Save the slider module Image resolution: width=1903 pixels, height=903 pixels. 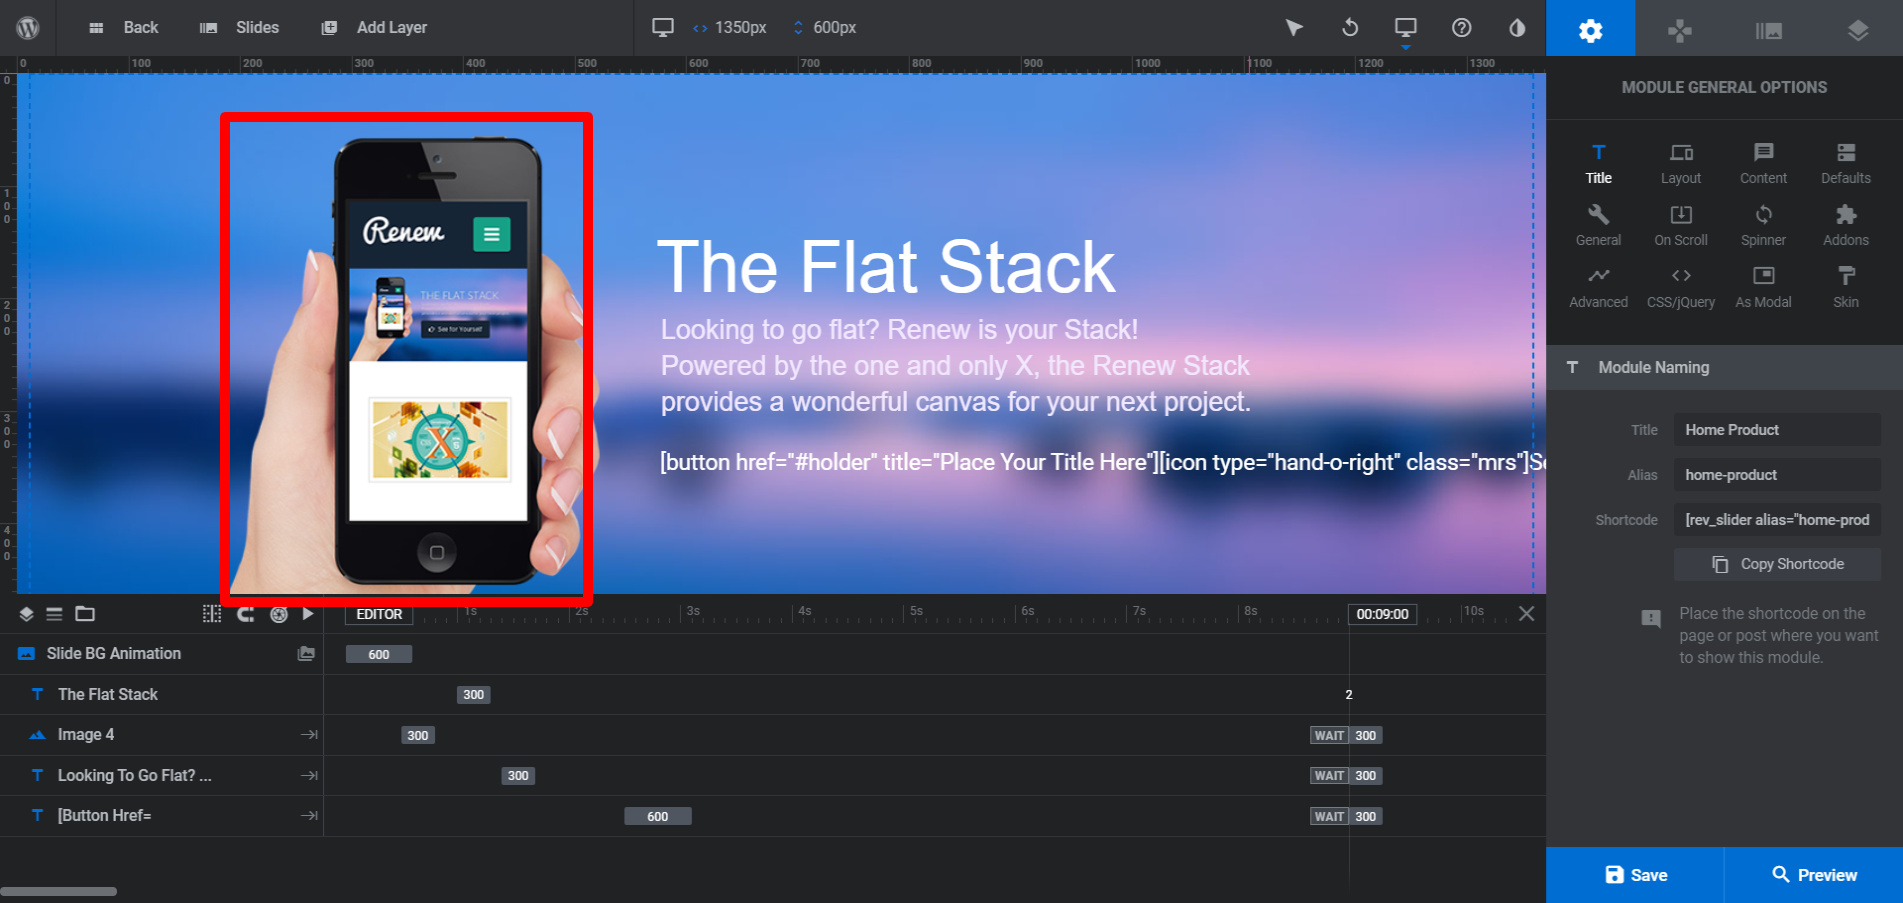(1635, 875)
